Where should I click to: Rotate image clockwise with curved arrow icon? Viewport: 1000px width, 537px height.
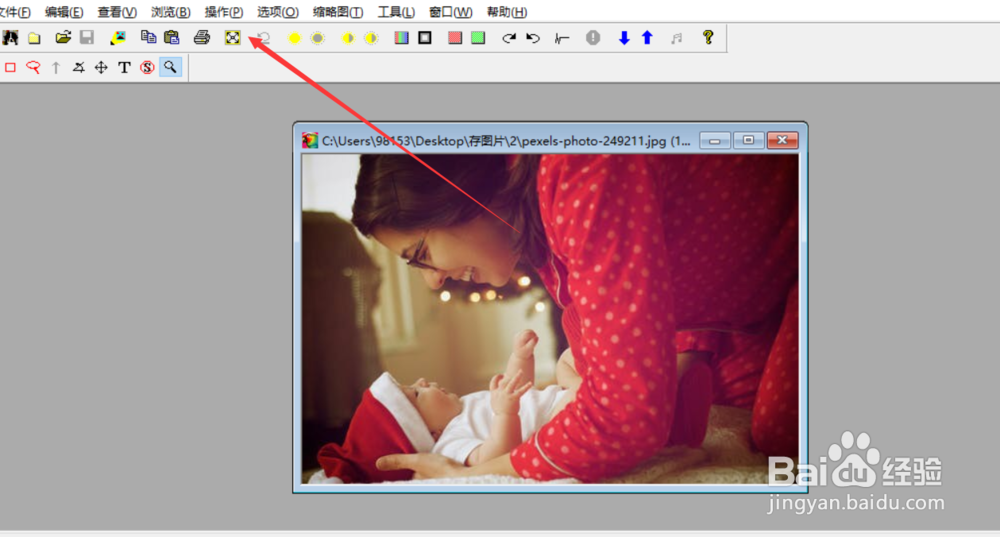[x=508, y=38]
